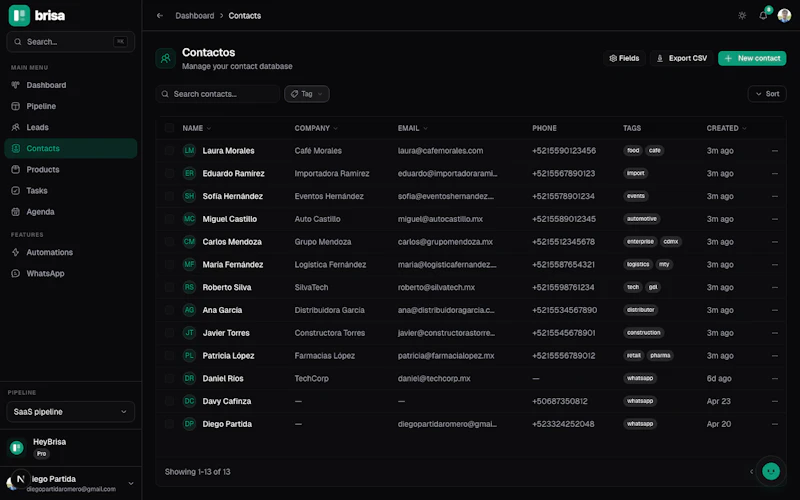Click the Brisa logo icon
Viewport: 800px width, 500px height.
[19, 15]
